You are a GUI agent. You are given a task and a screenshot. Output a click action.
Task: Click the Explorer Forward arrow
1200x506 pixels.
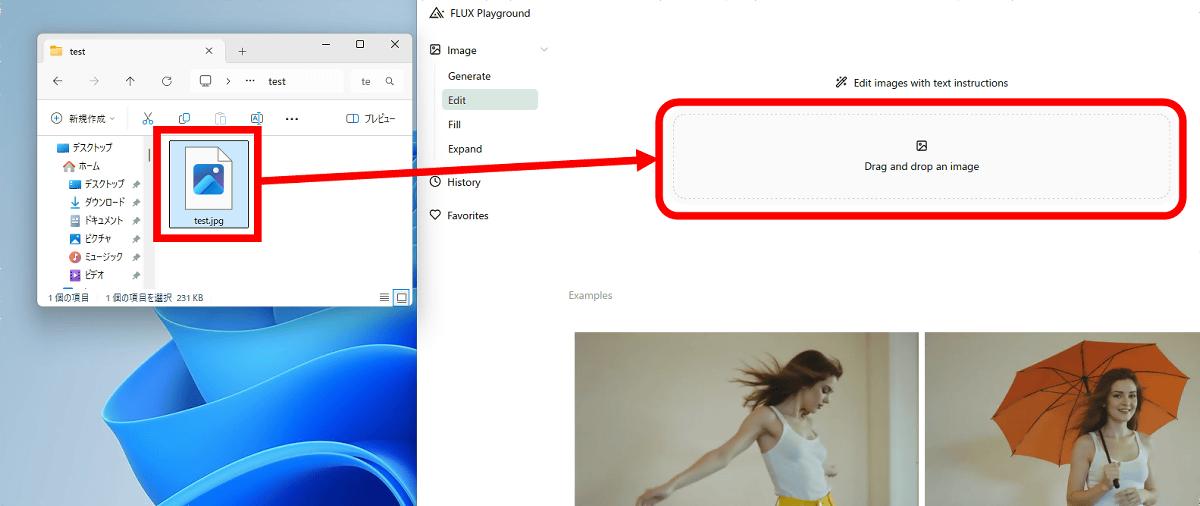[94, 81]
